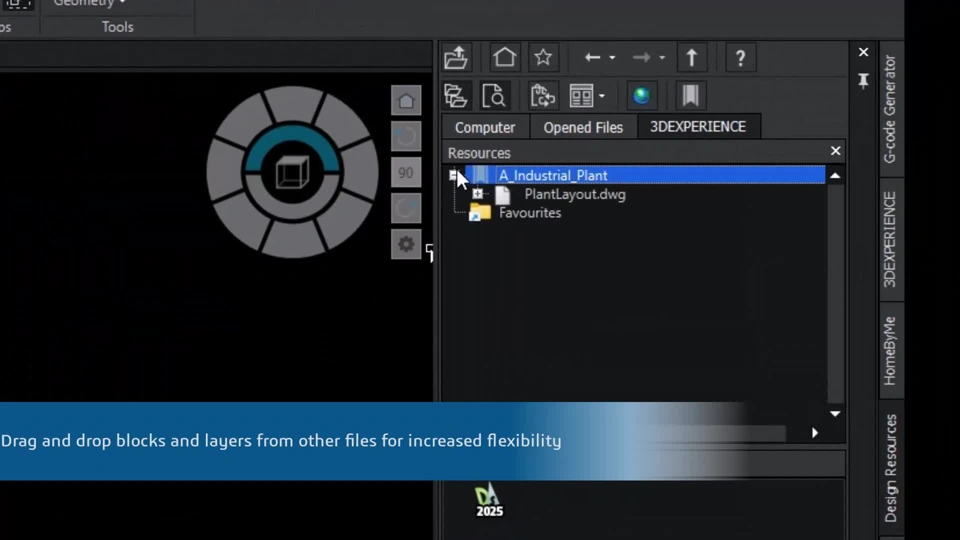Close the Resources pane
Screen dimensions: 960x540
tap(835, 151)
